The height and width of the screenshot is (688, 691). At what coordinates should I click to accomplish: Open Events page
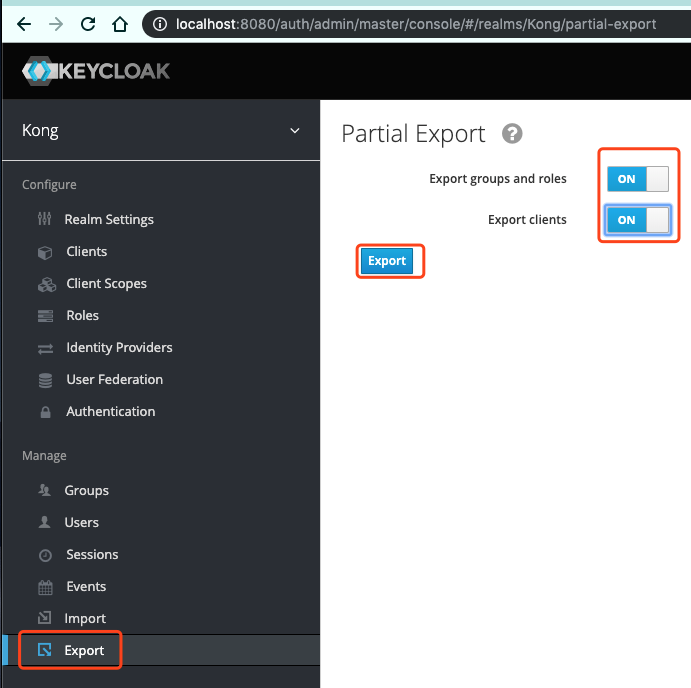coord(86,587)
